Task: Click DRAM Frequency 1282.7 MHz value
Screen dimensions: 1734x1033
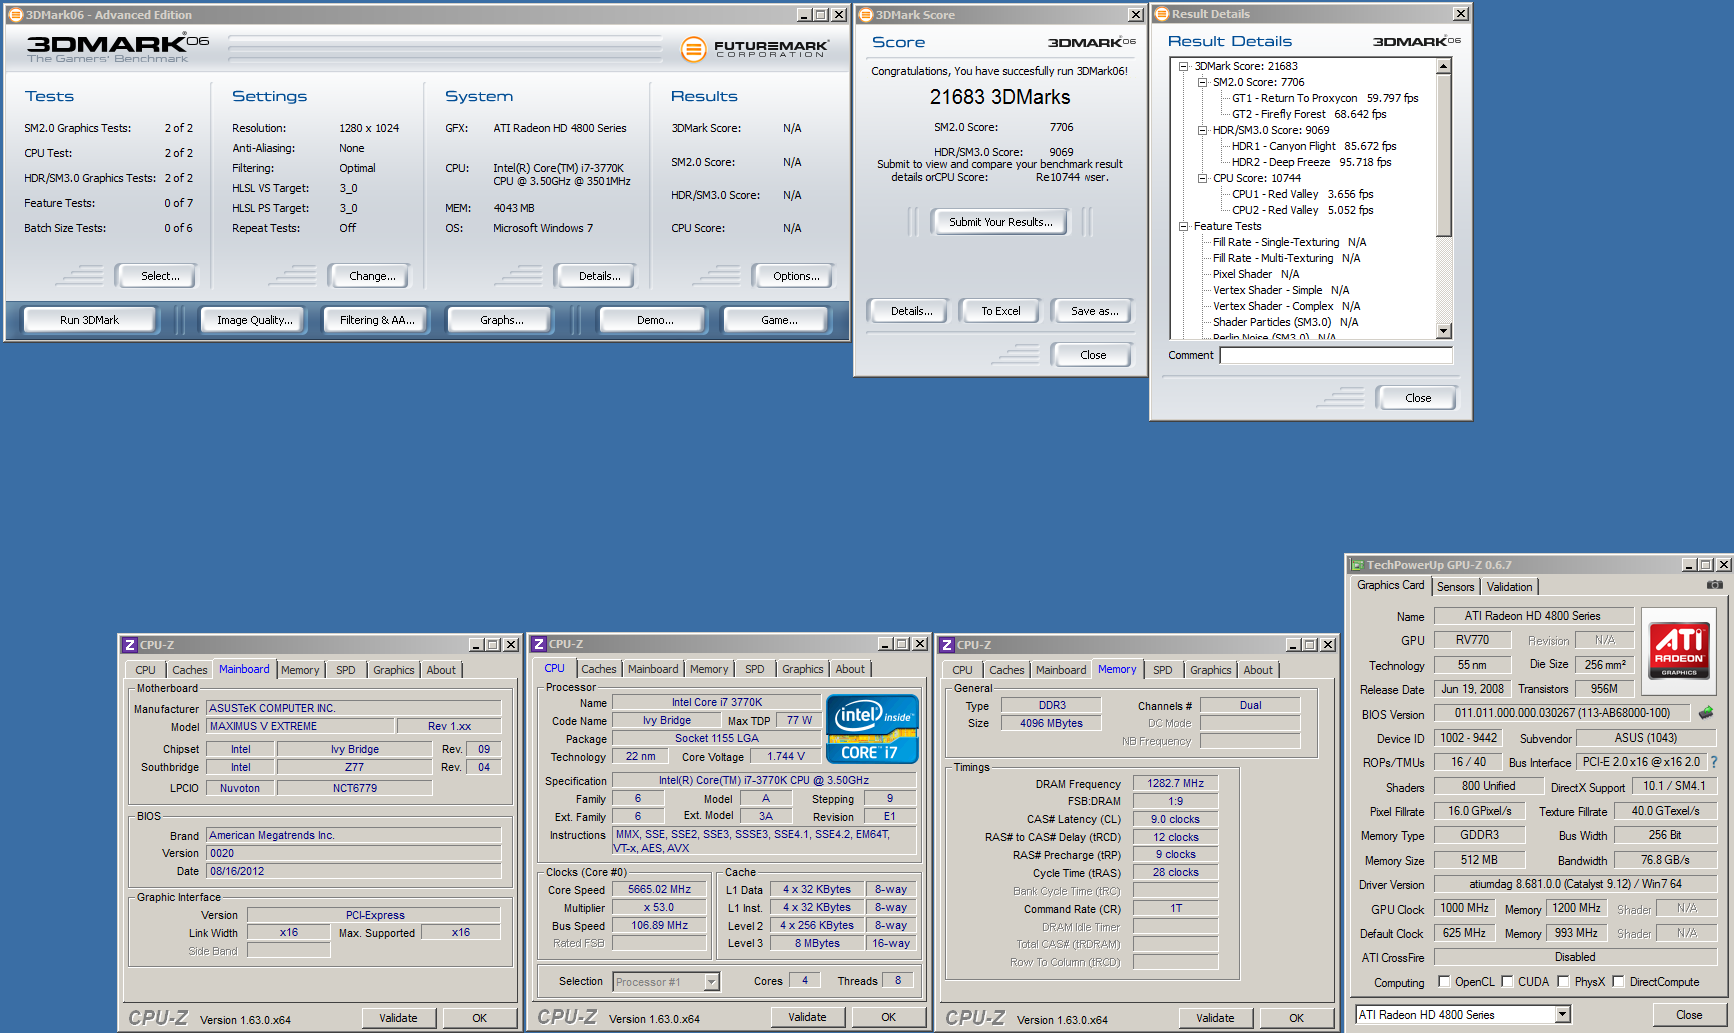Action: (x=1175, y=783)
